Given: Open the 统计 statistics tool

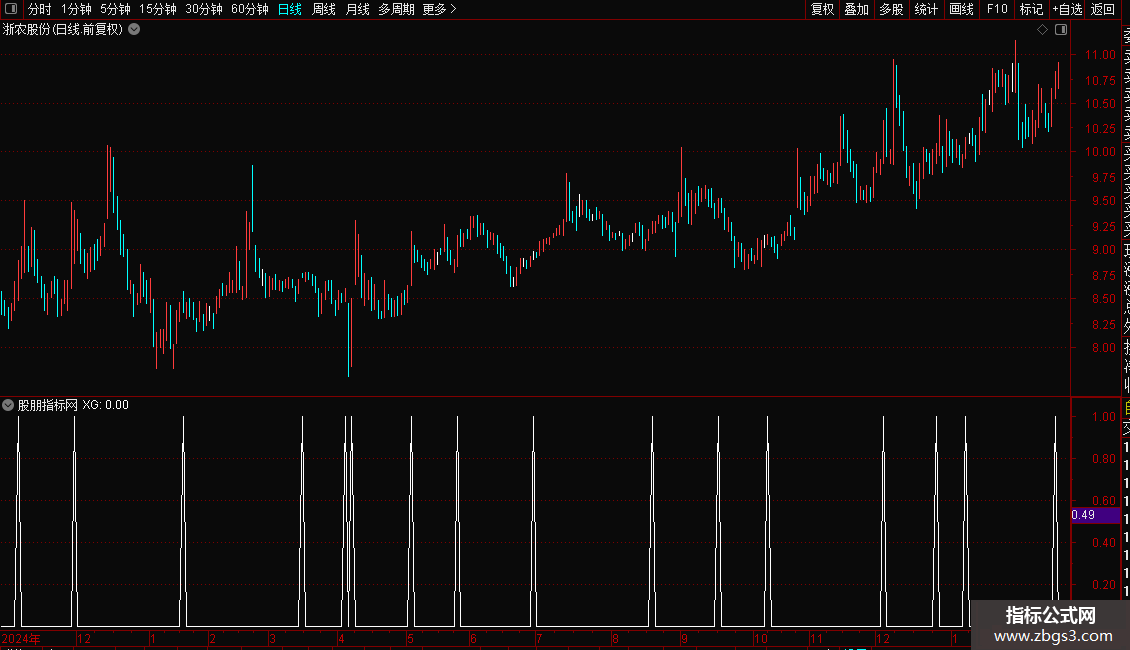Looking at the screenshot, I should tap(926, 9).
